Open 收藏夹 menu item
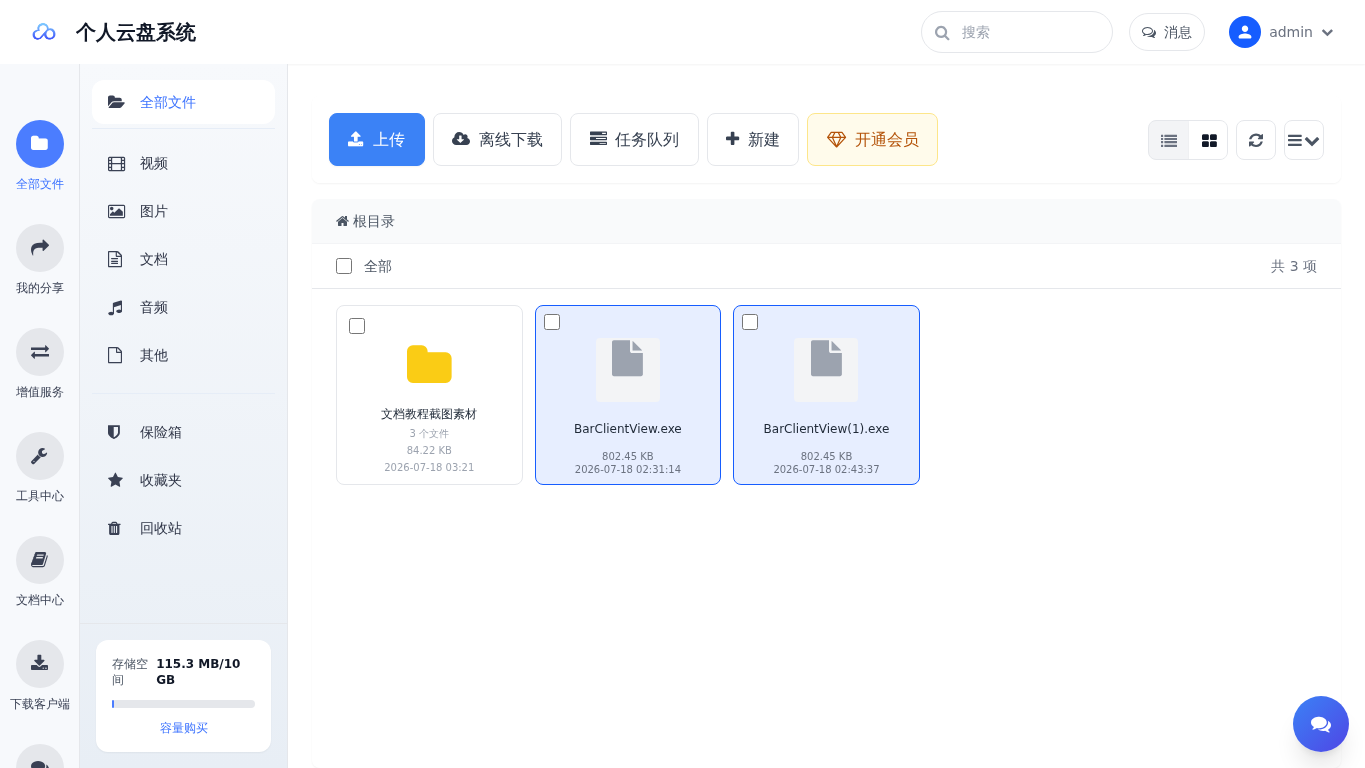Screen dimensions: 1365x768 [x=183, y=480]
